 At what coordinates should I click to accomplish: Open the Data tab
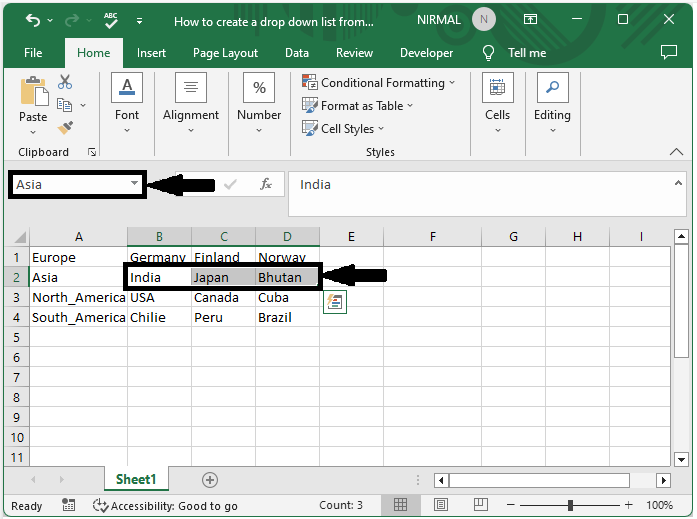point(297,53)
